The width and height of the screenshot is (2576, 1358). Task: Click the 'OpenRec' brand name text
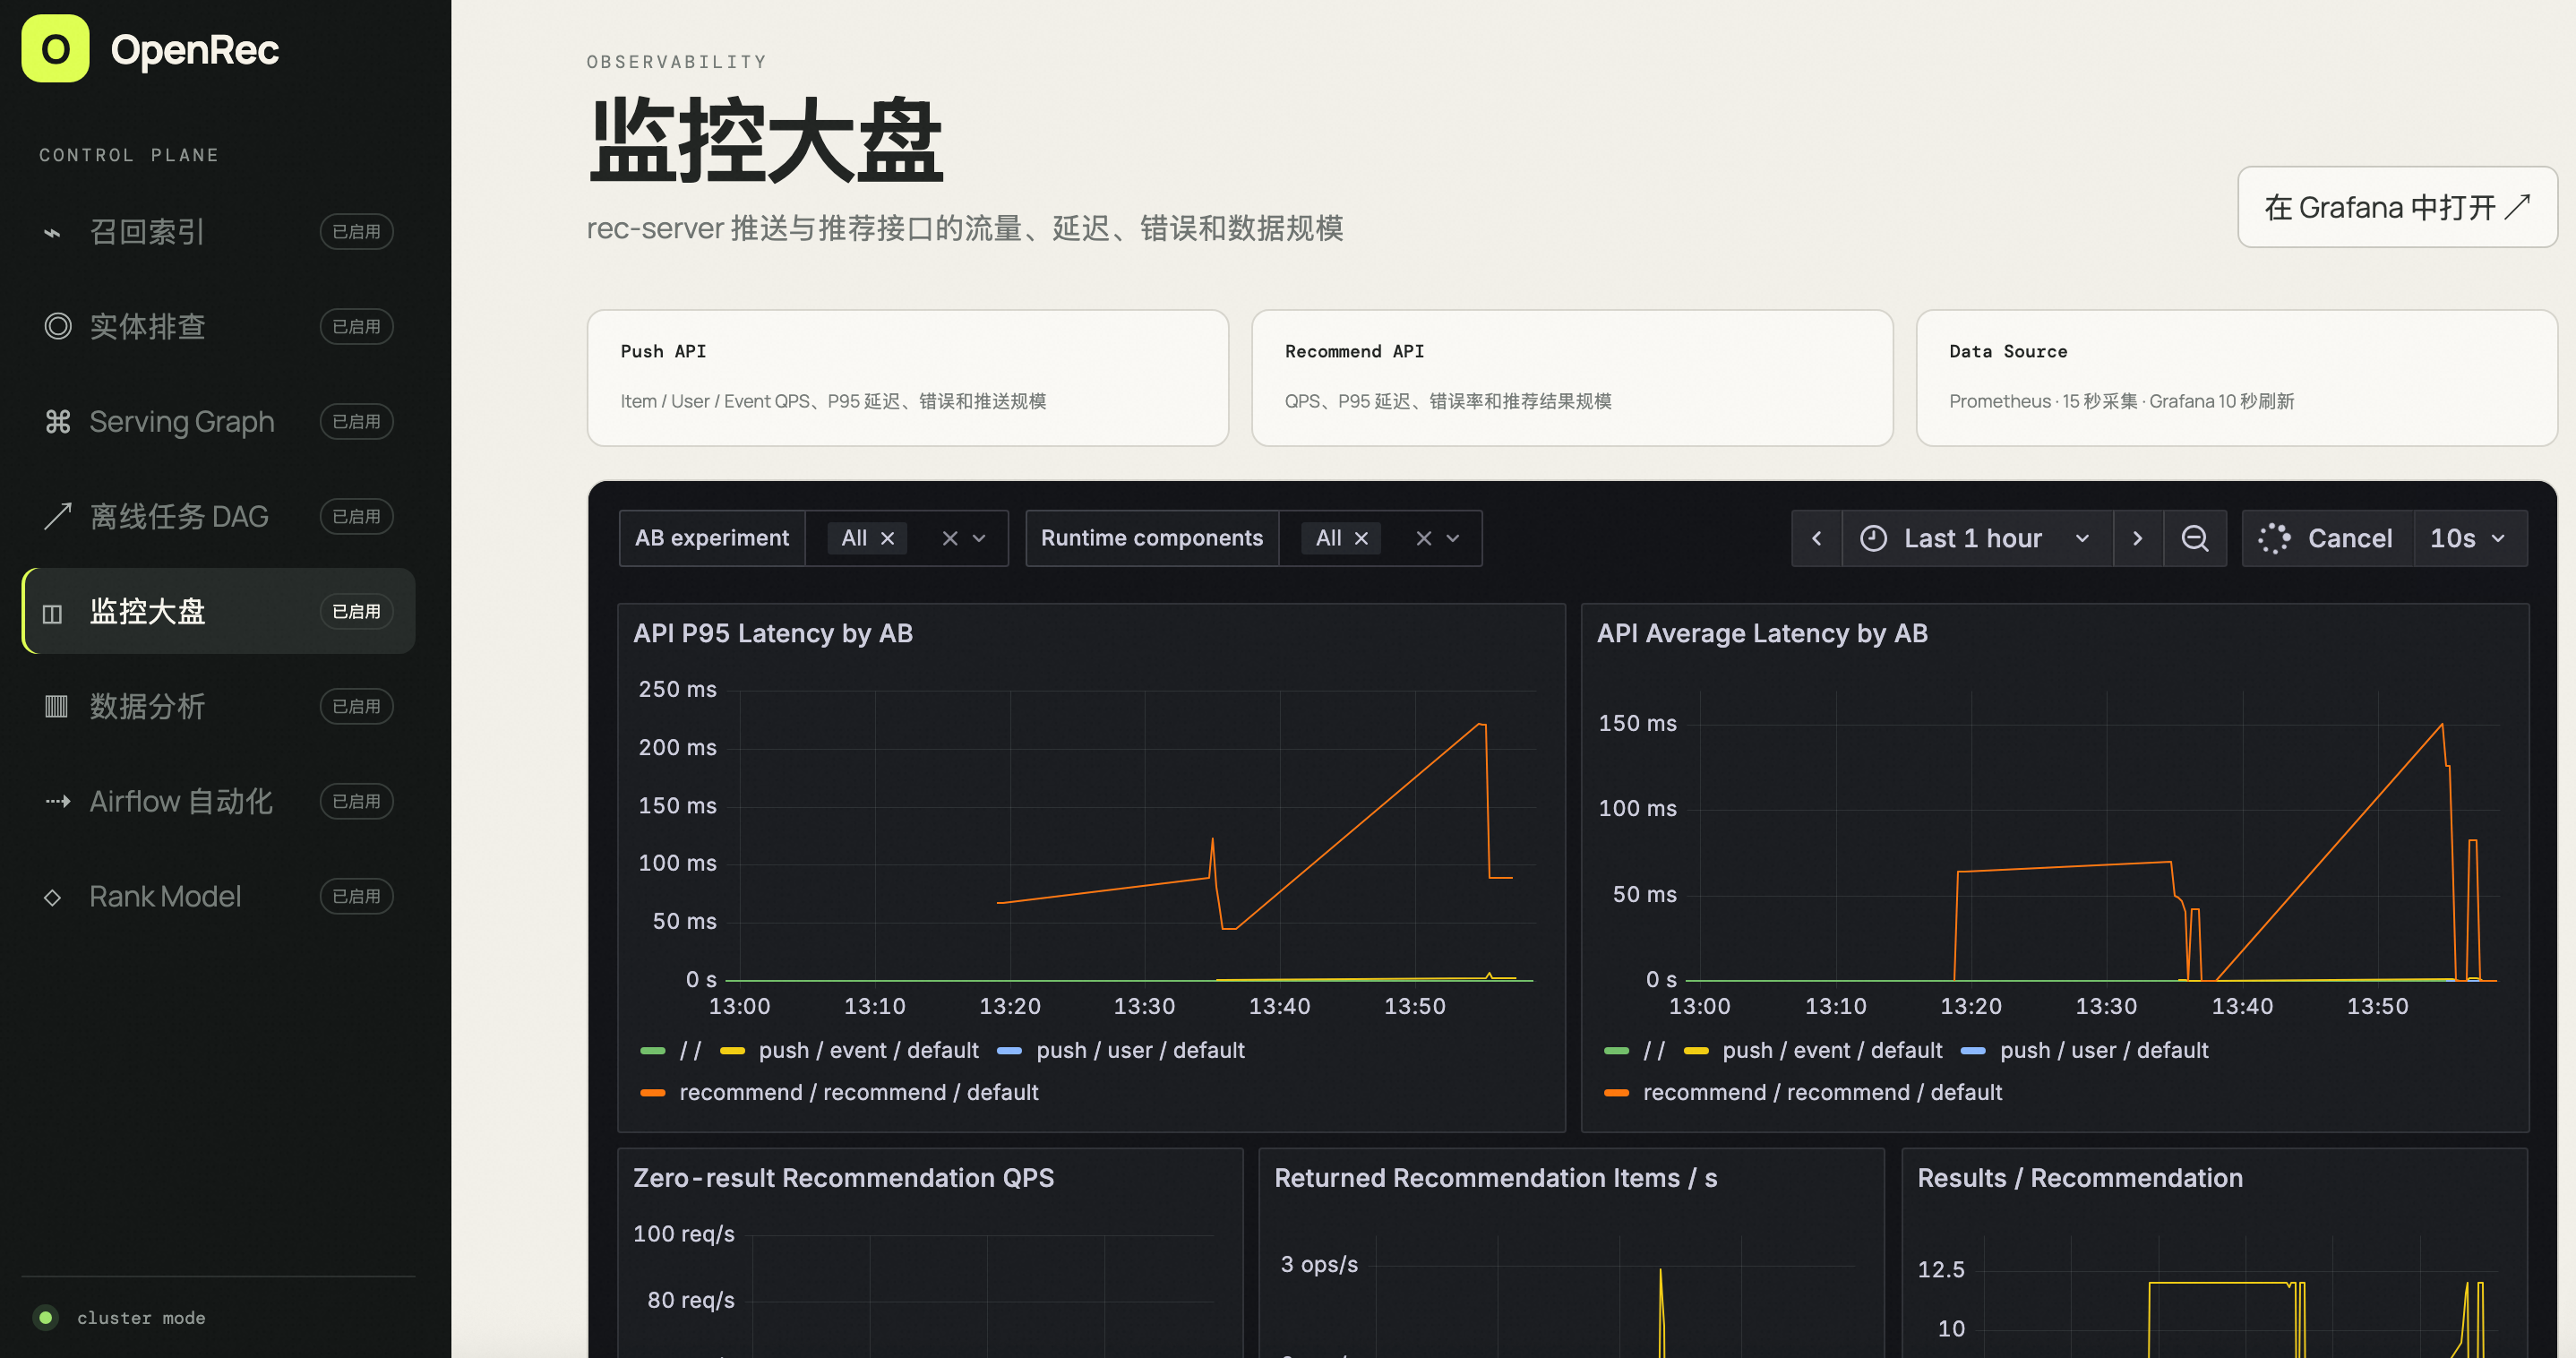point(195,49)
